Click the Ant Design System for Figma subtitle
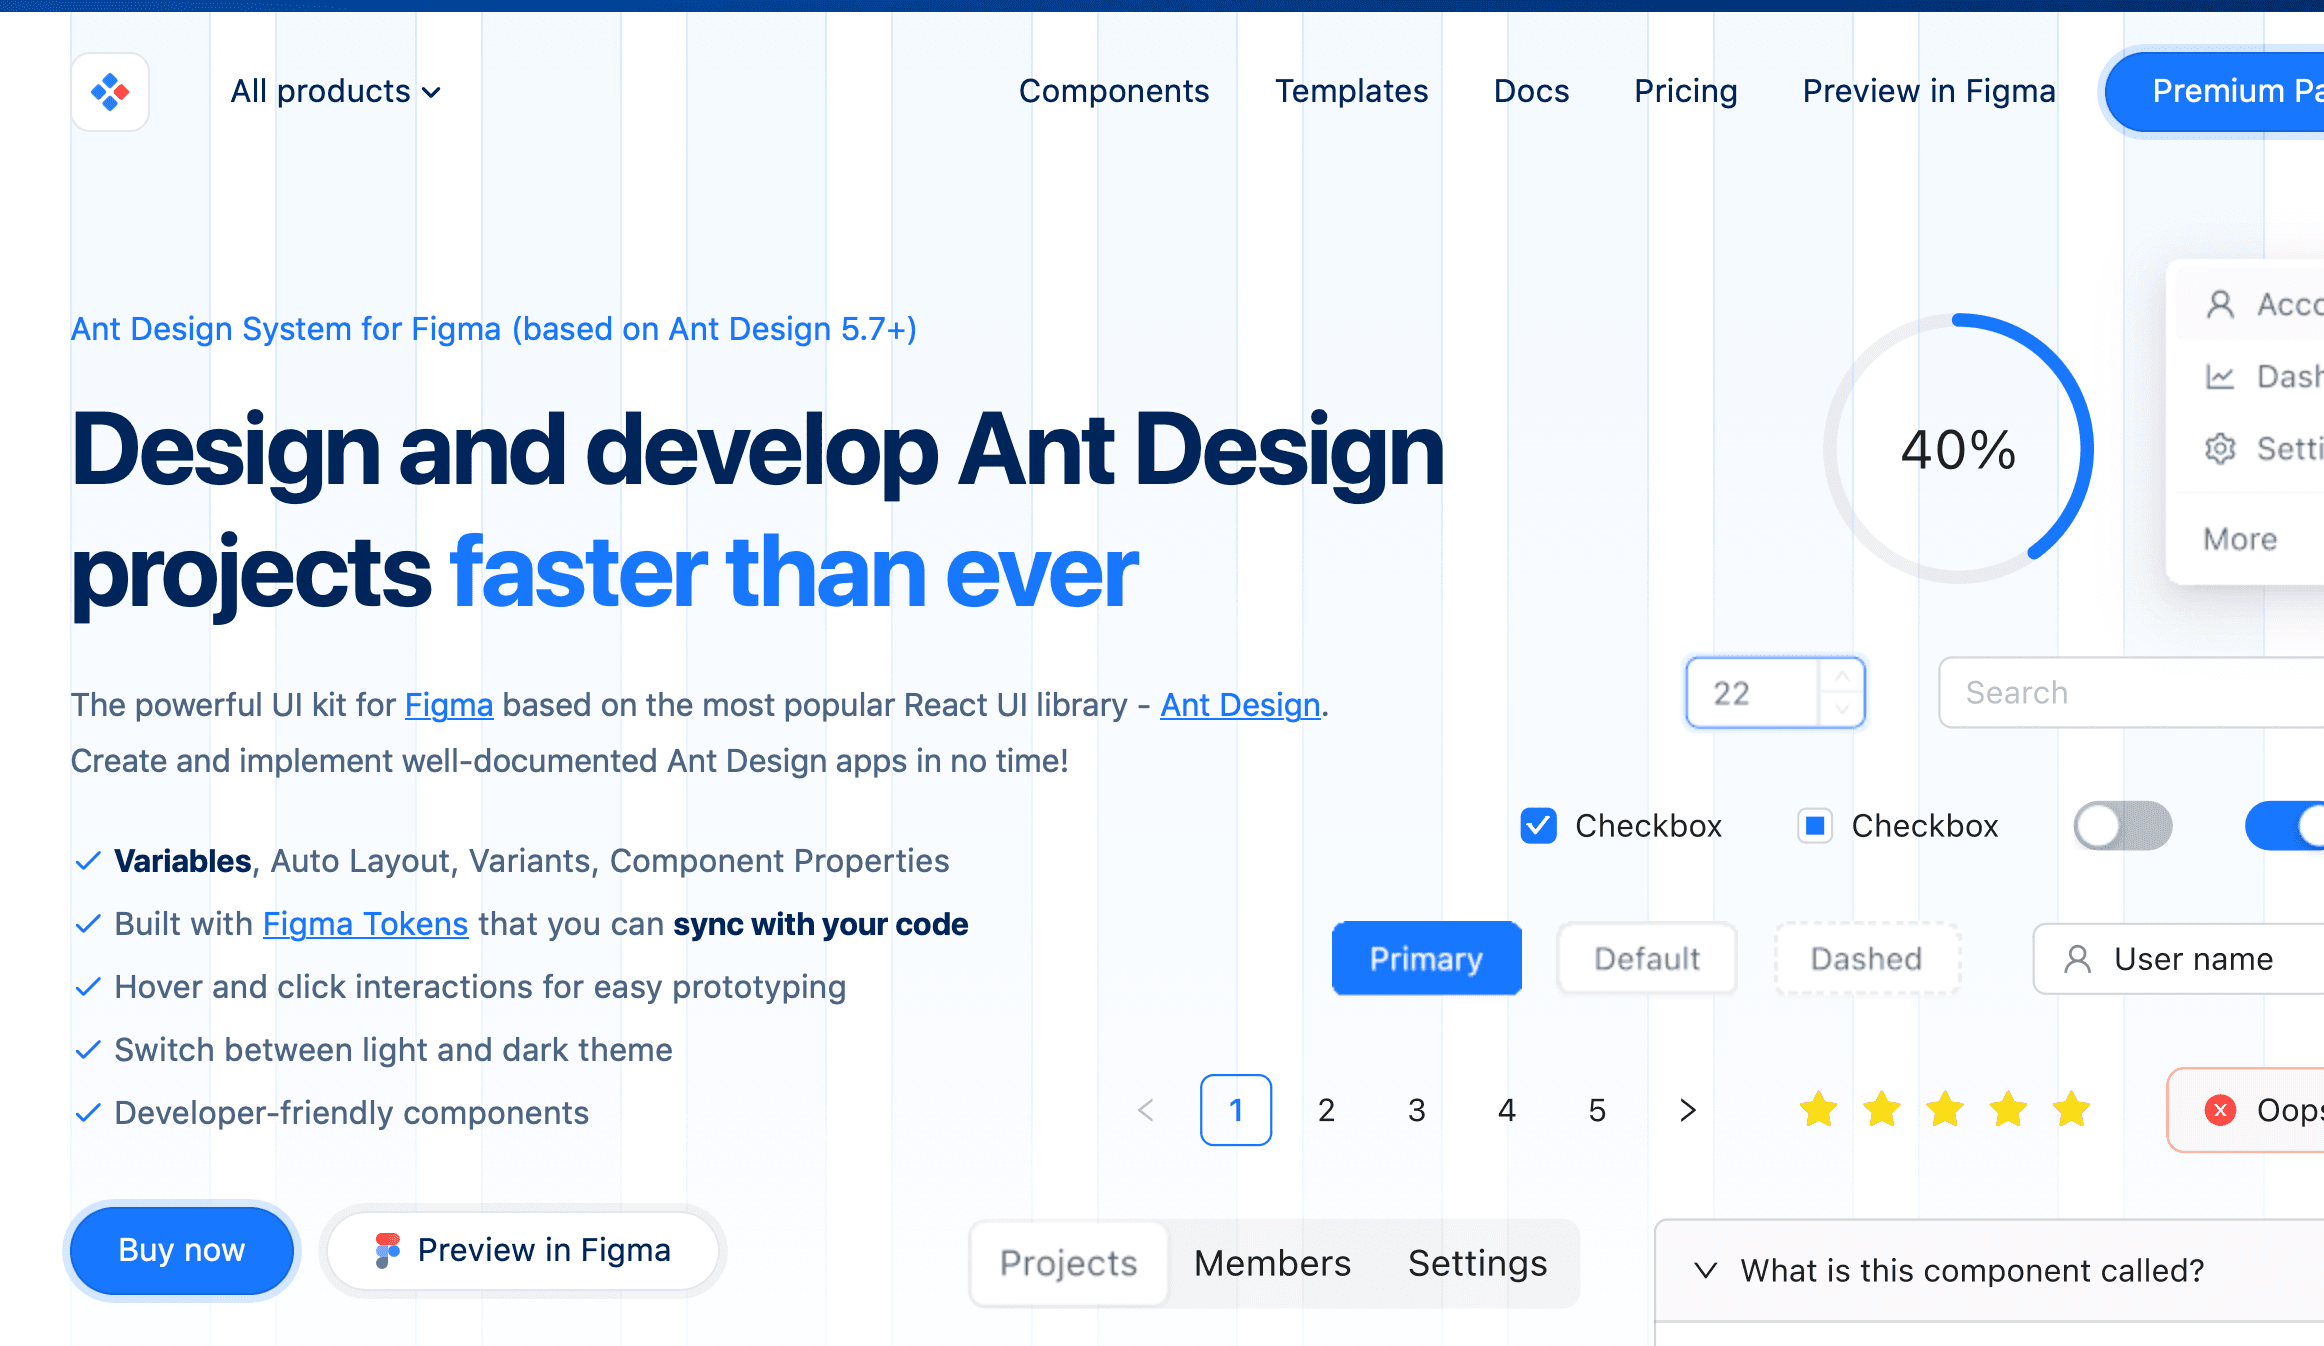 tap(494, 329)
